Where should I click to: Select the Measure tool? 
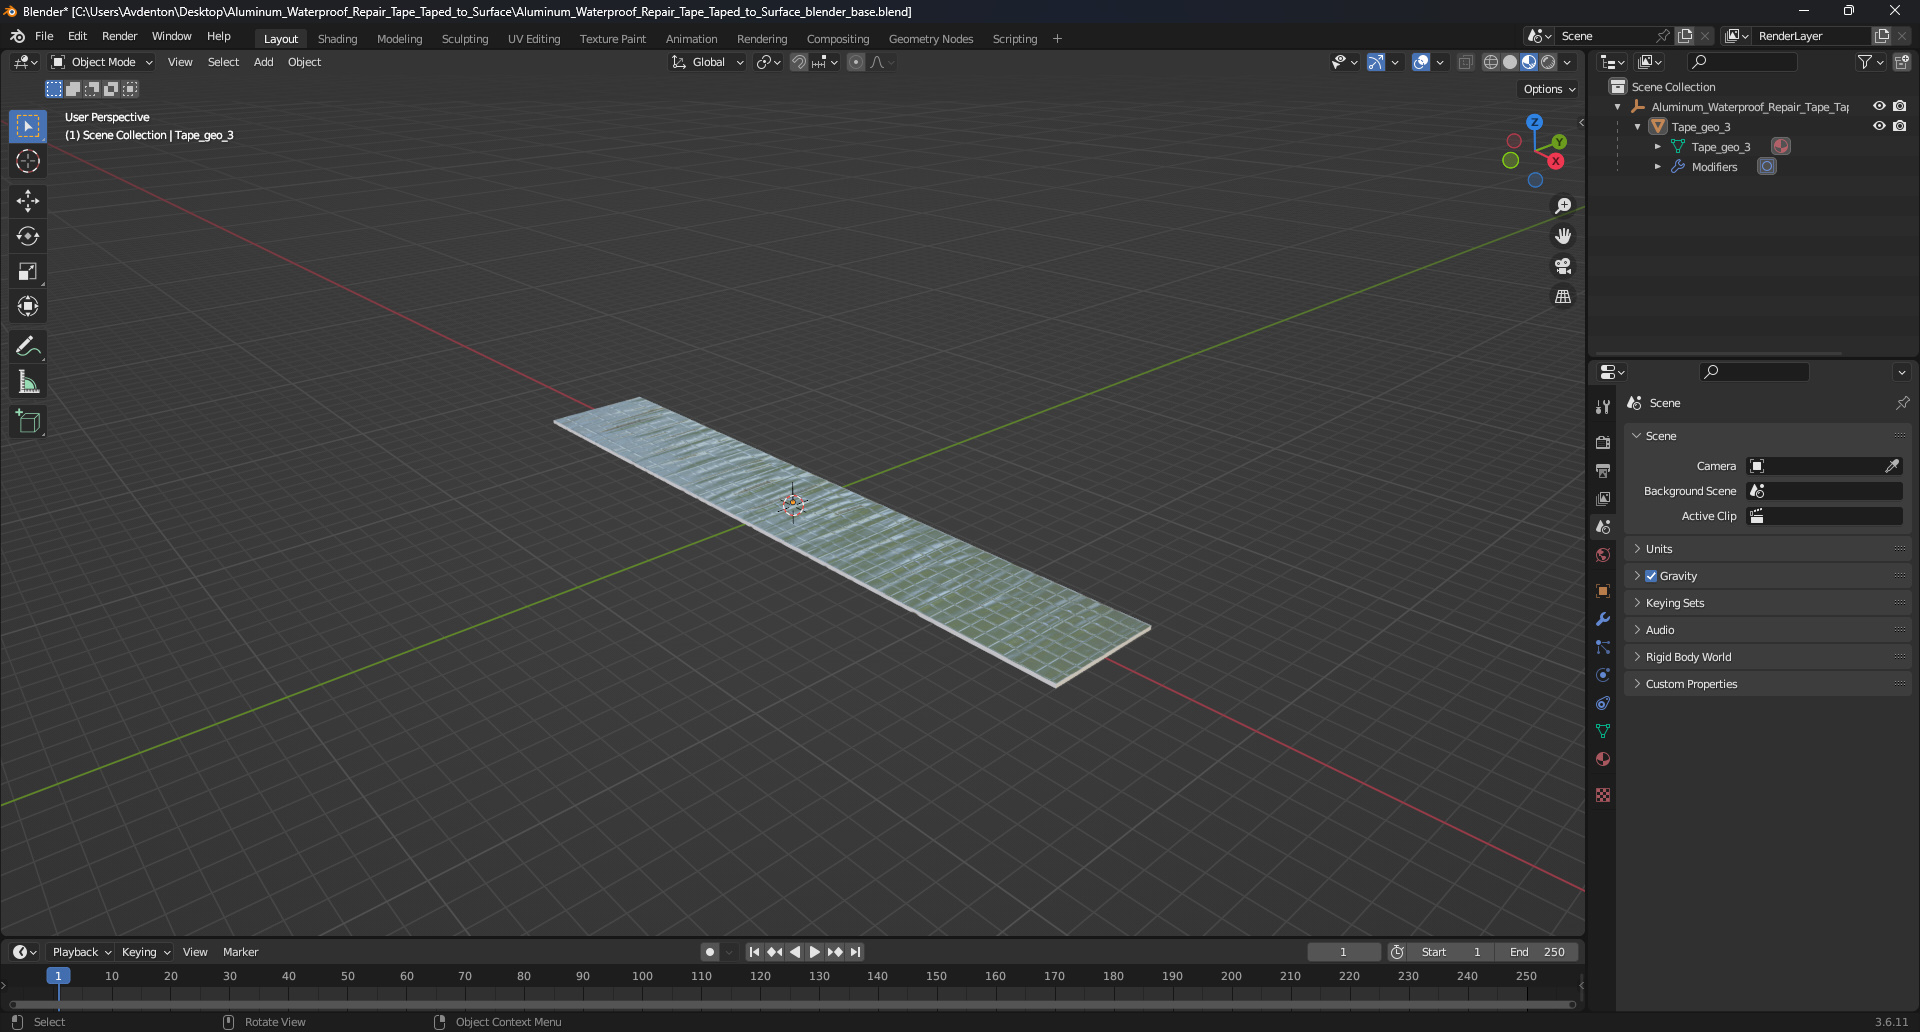[28, 382]
